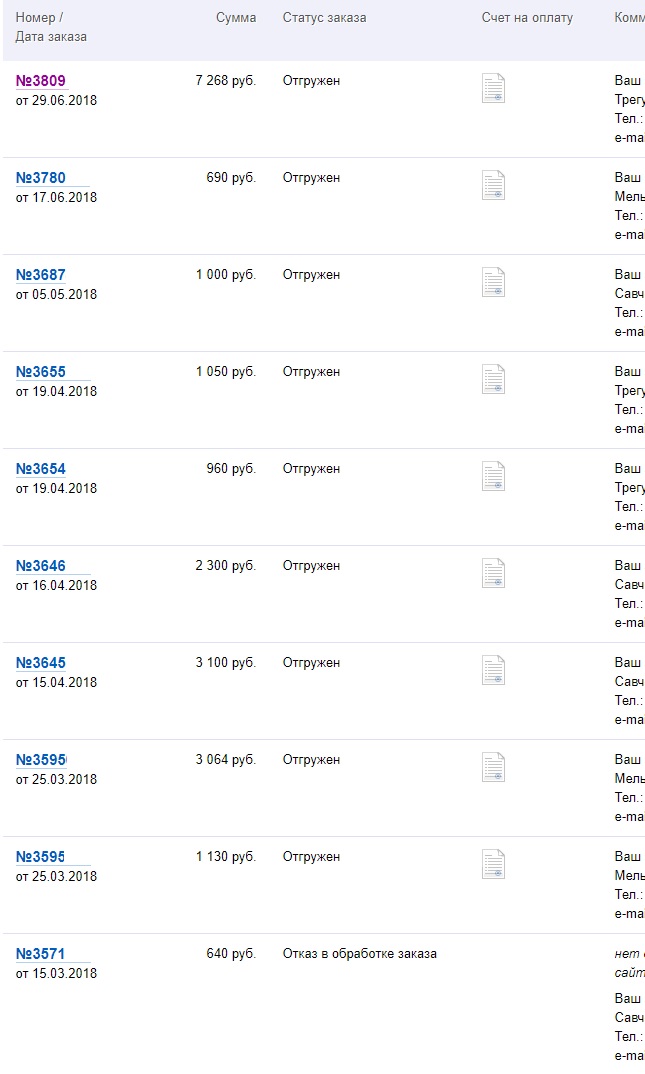Open order link №3645
The height and width of the screenshot is (1074, 645).
click(40, 663)
